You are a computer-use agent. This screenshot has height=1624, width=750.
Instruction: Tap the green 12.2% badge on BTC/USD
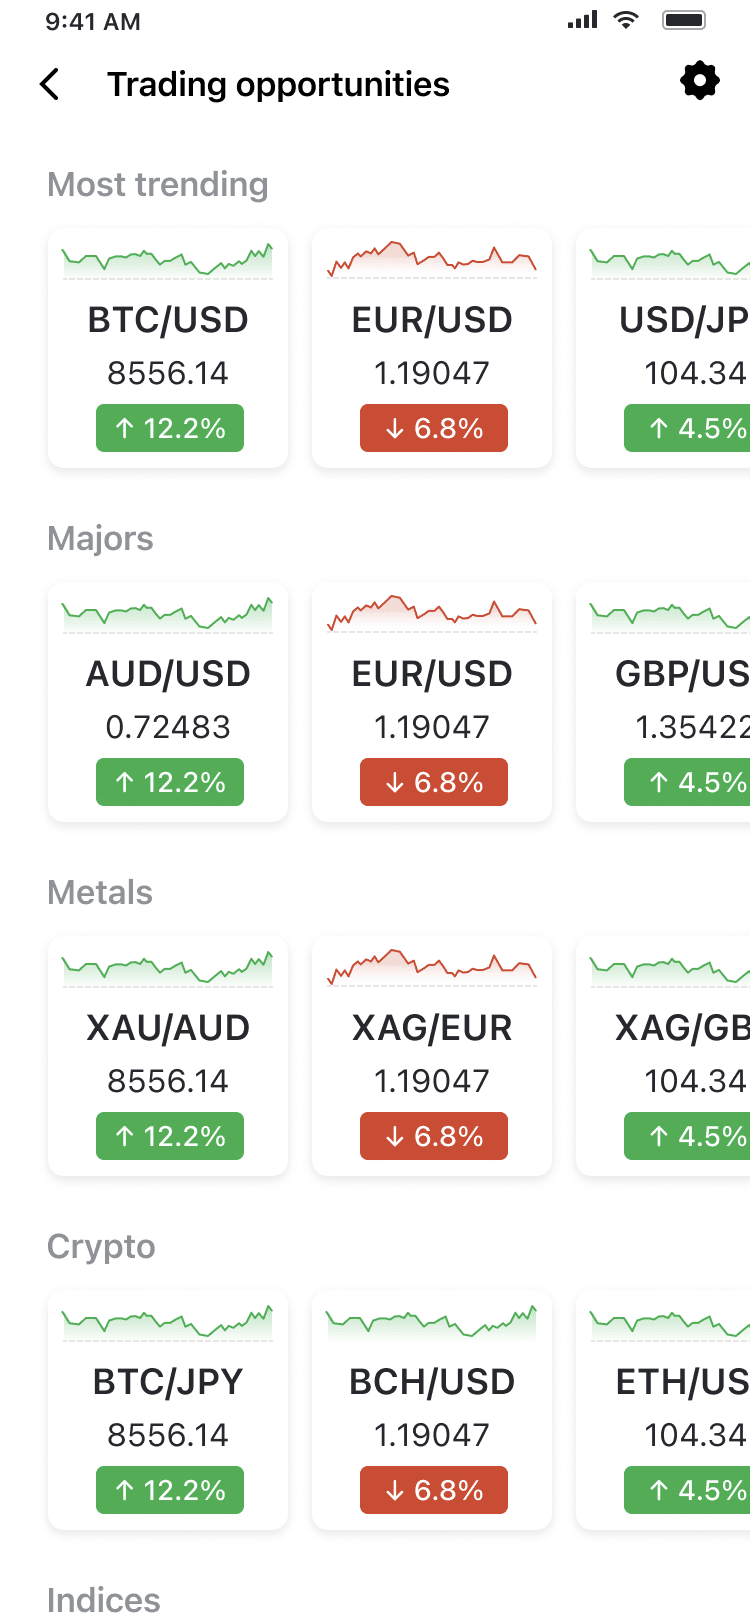[170, 428]
